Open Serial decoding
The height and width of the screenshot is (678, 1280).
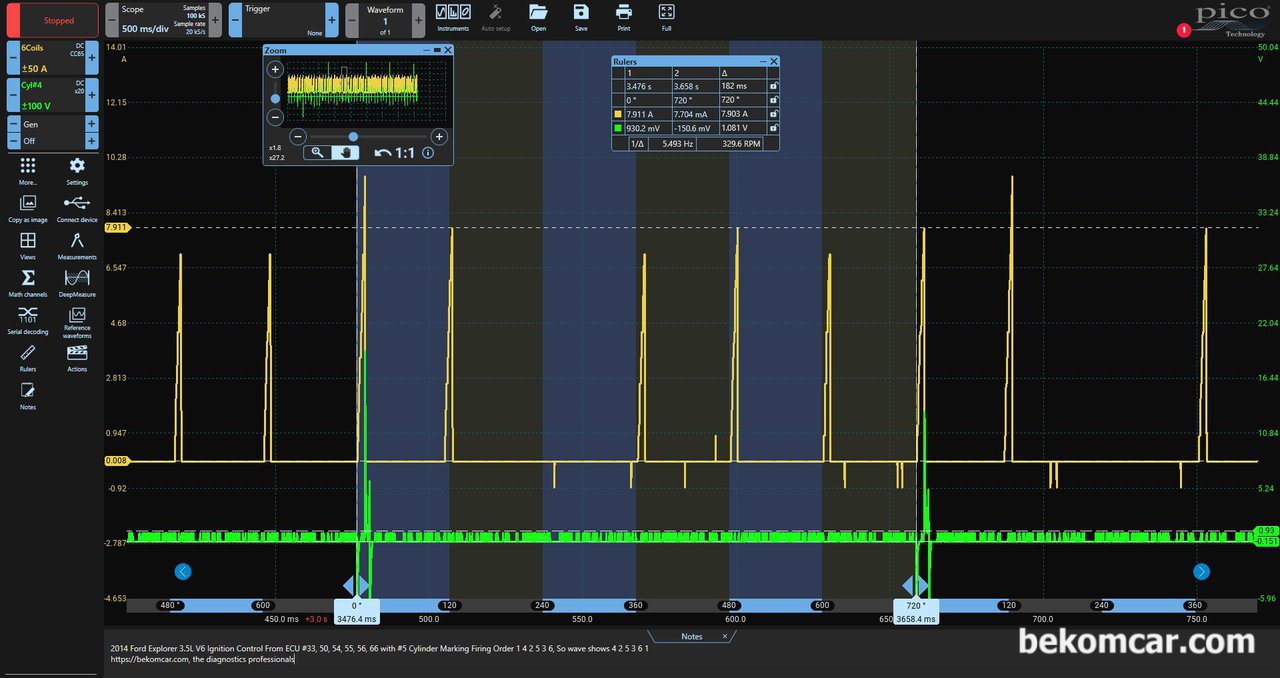tap(28, 320)
